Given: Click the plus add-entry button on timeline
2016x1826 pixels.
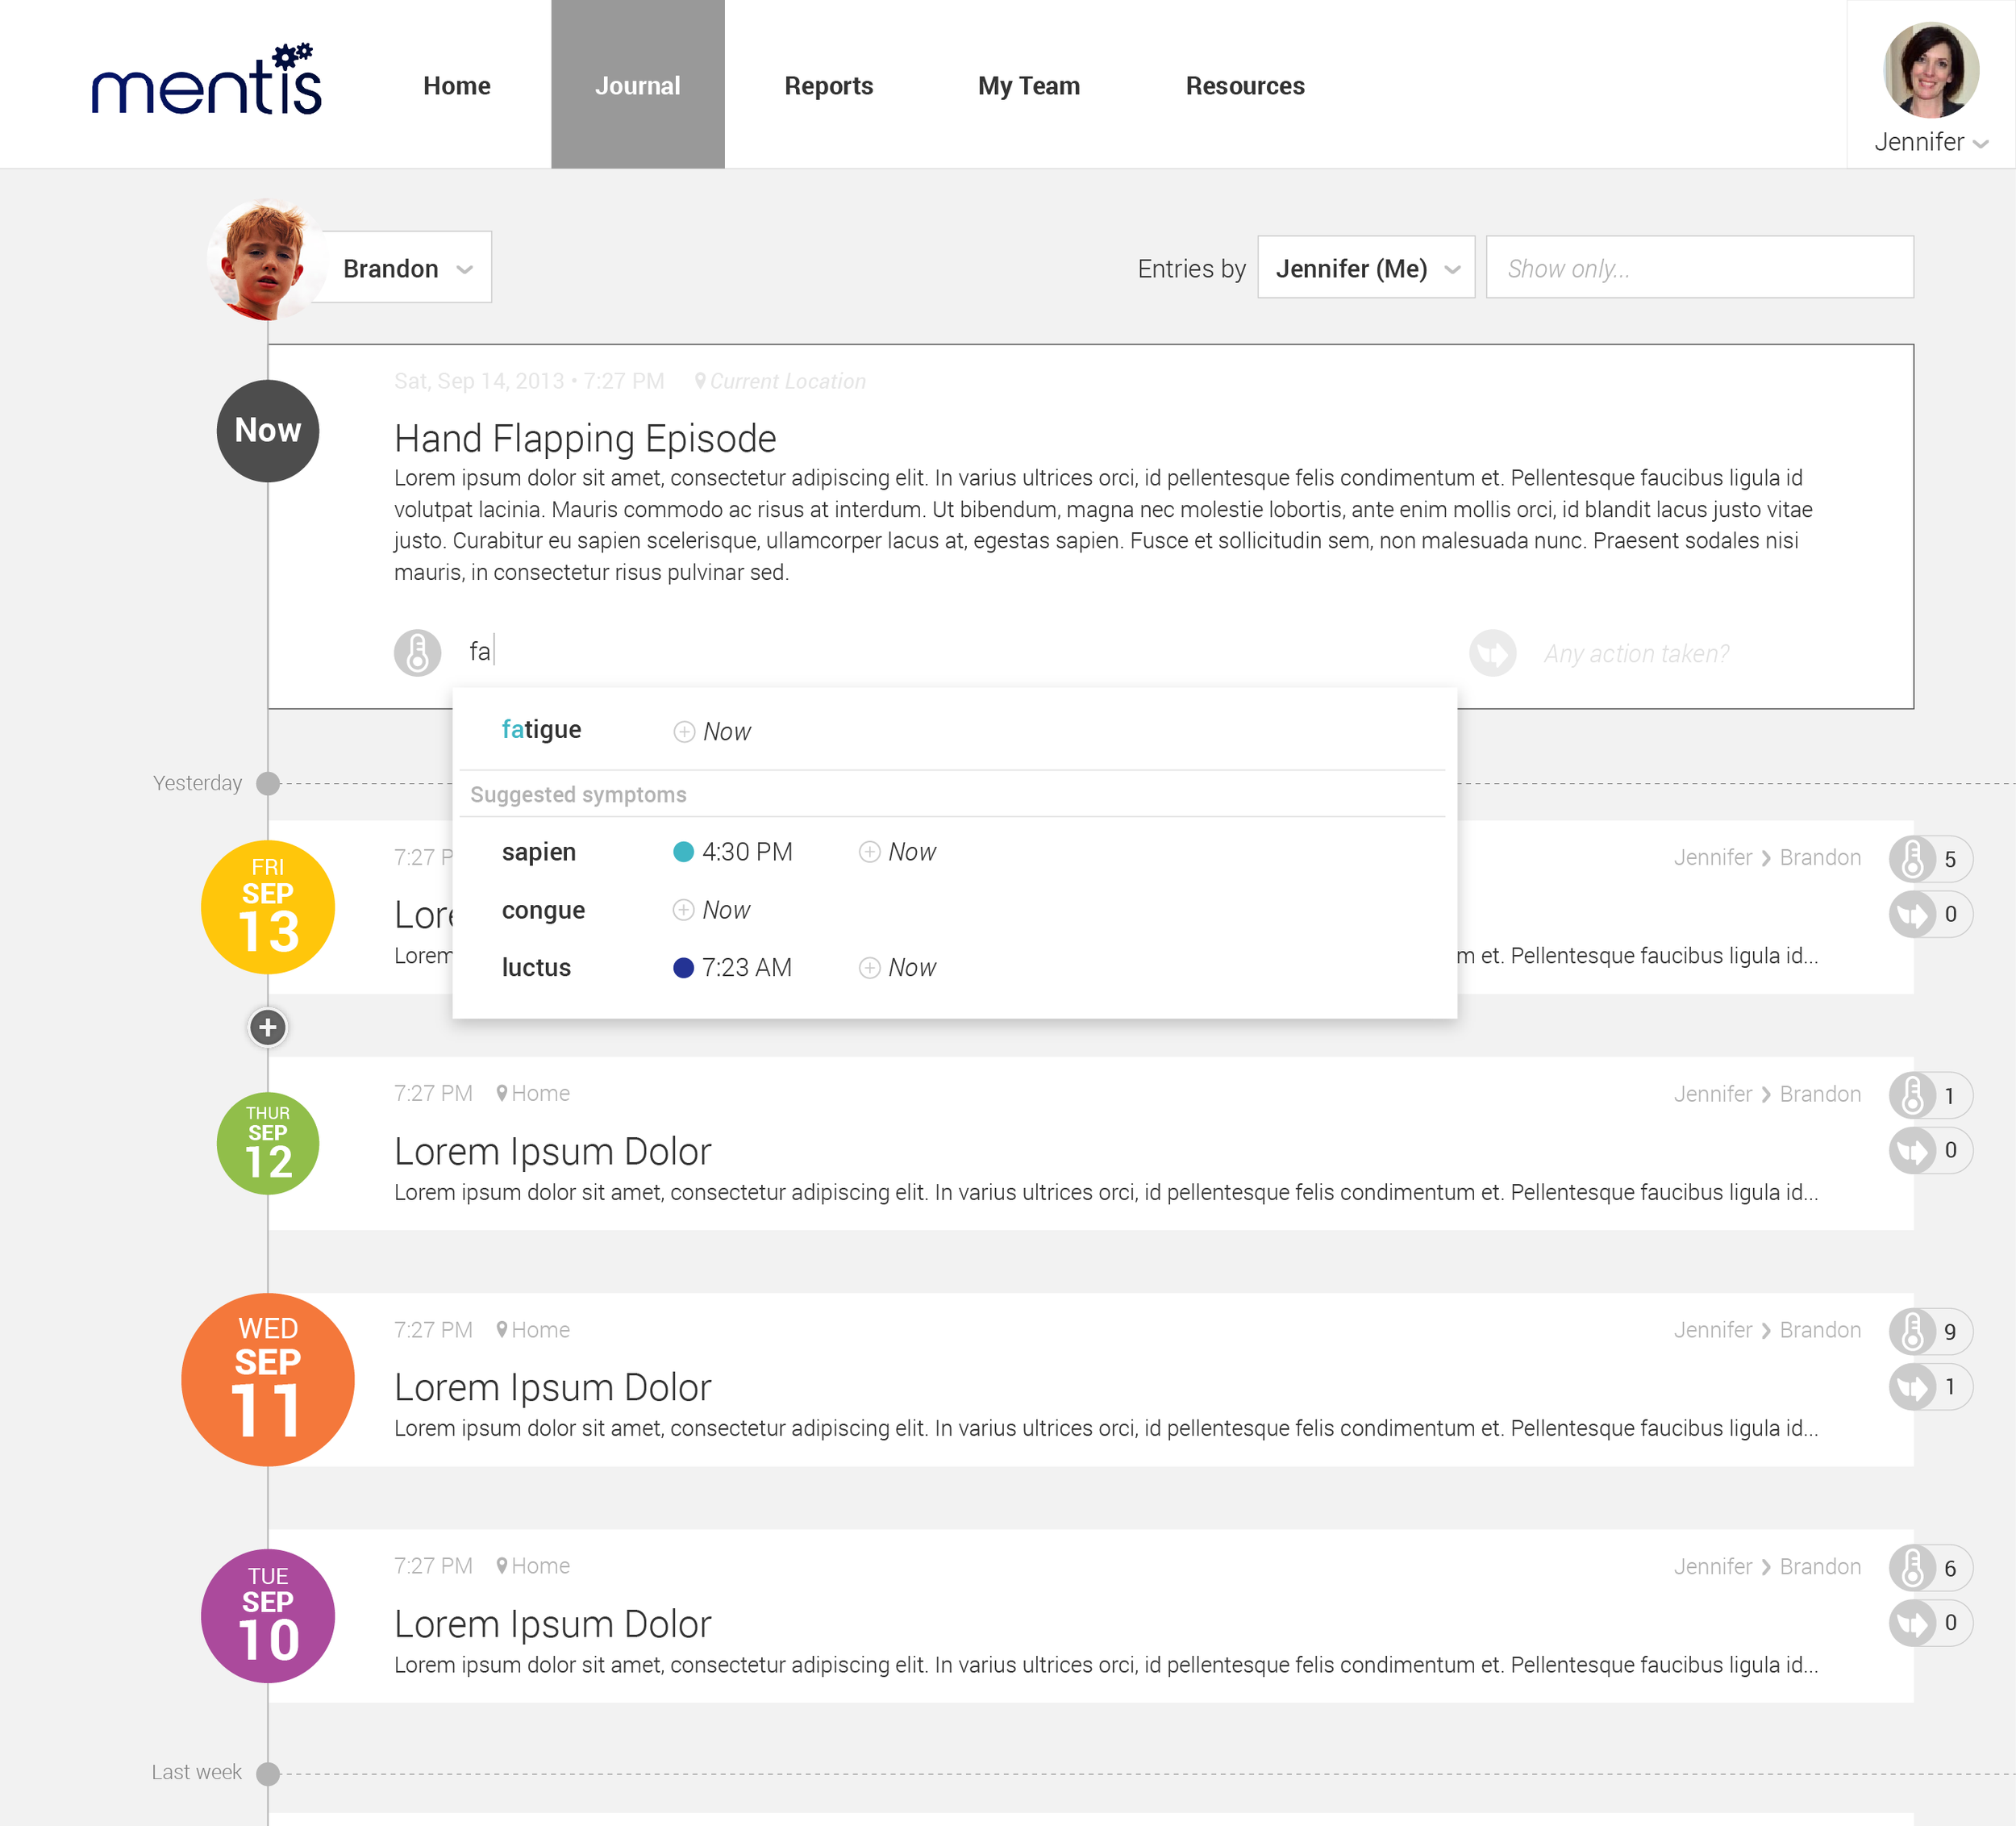Looking at the screenshot, I should (x=267, y=1027).
